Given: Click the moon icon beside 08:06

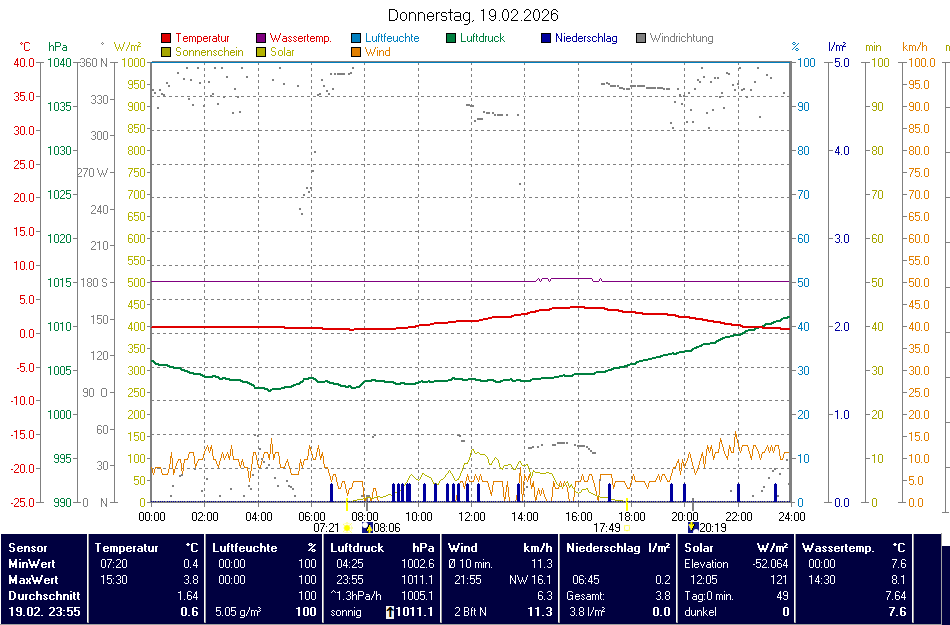Looking at the screenshot, I should click(367, 527).
